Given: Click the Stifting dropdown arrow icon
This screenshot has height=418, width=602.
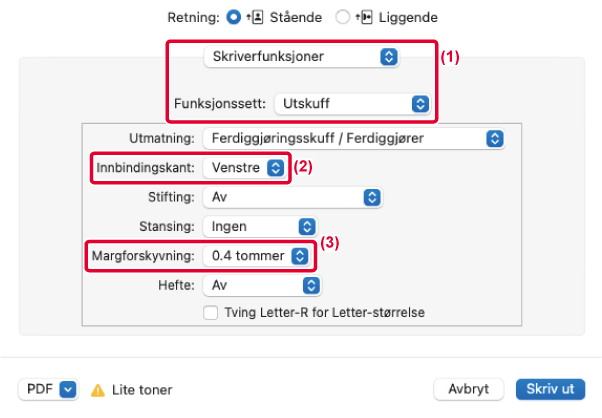Looking at the screenshot, I should 372,197.
